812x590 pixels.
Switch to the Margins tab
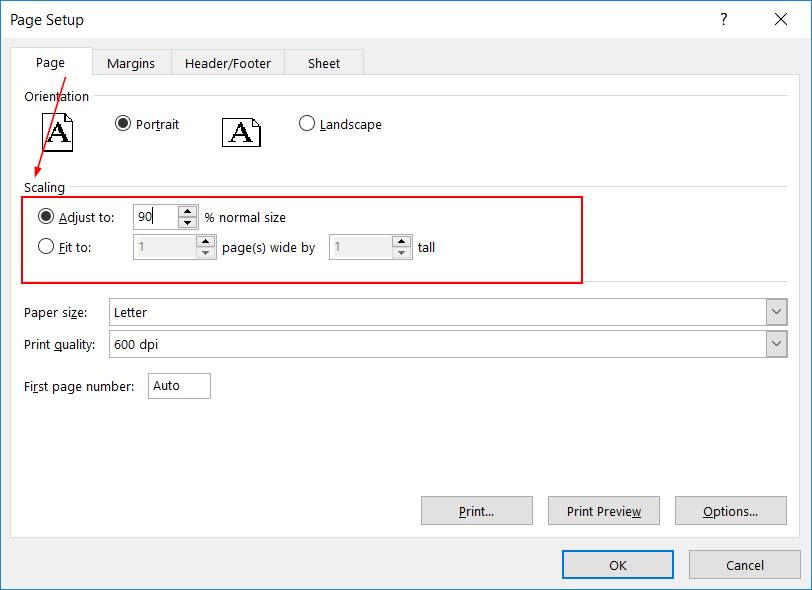coord(131,63)
